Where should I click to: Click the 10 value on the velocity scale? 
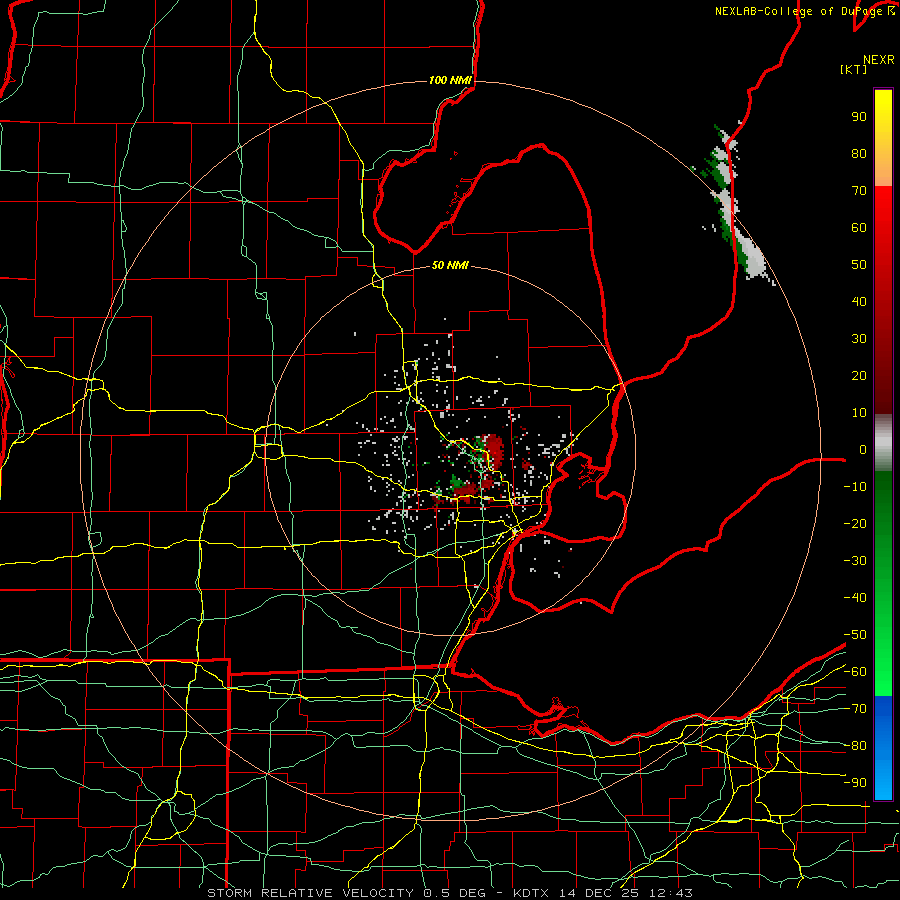(859, 413)
